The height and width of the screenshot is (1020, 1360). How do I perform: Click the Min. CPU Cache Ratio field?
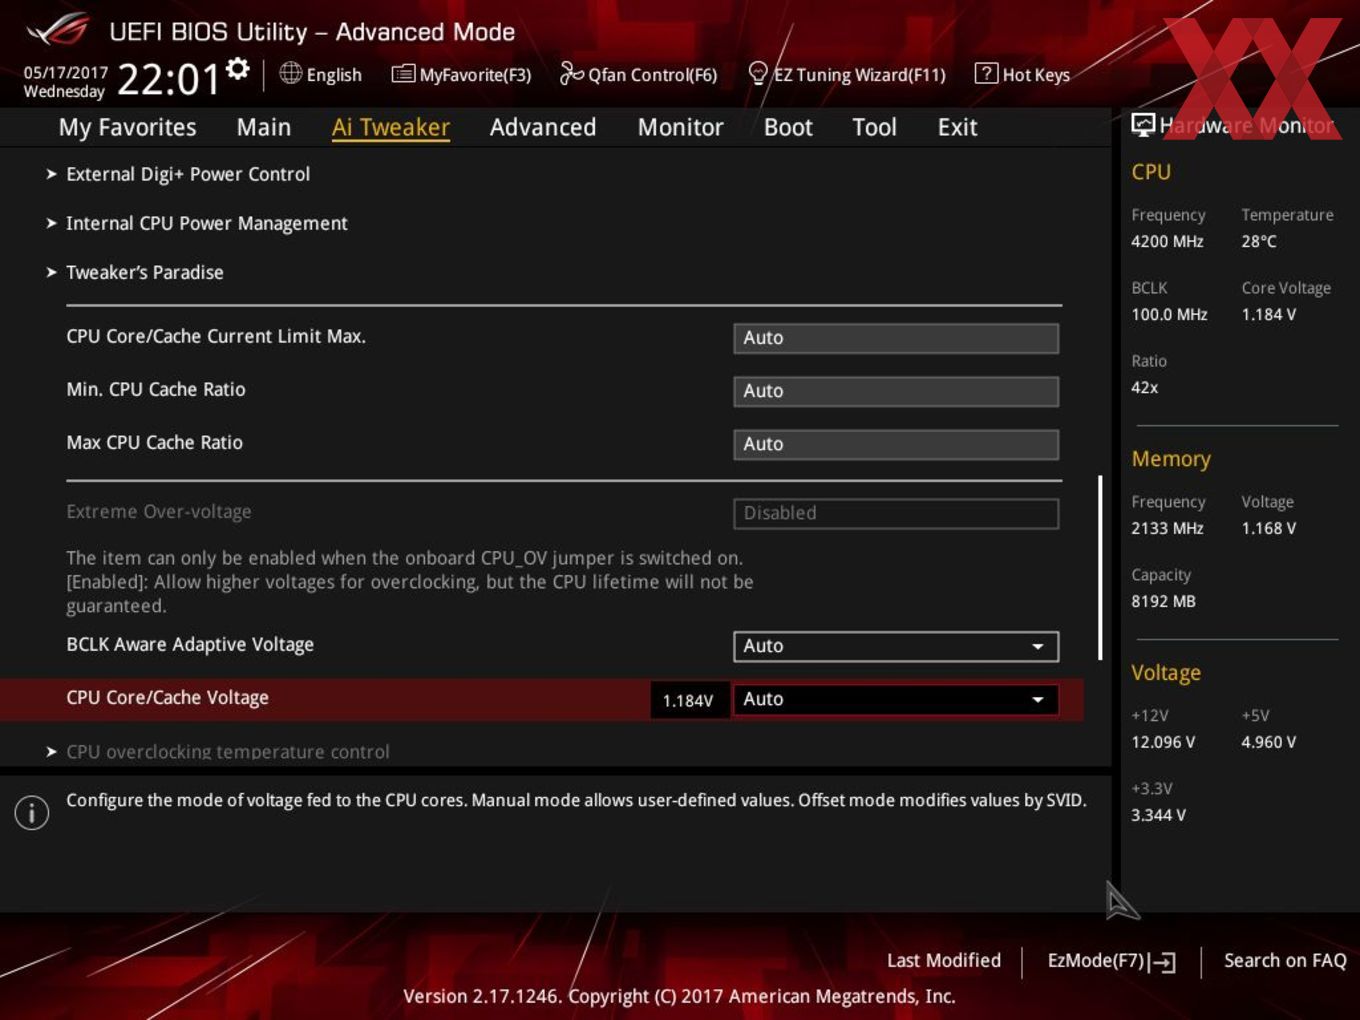click(x=896, y=391)
